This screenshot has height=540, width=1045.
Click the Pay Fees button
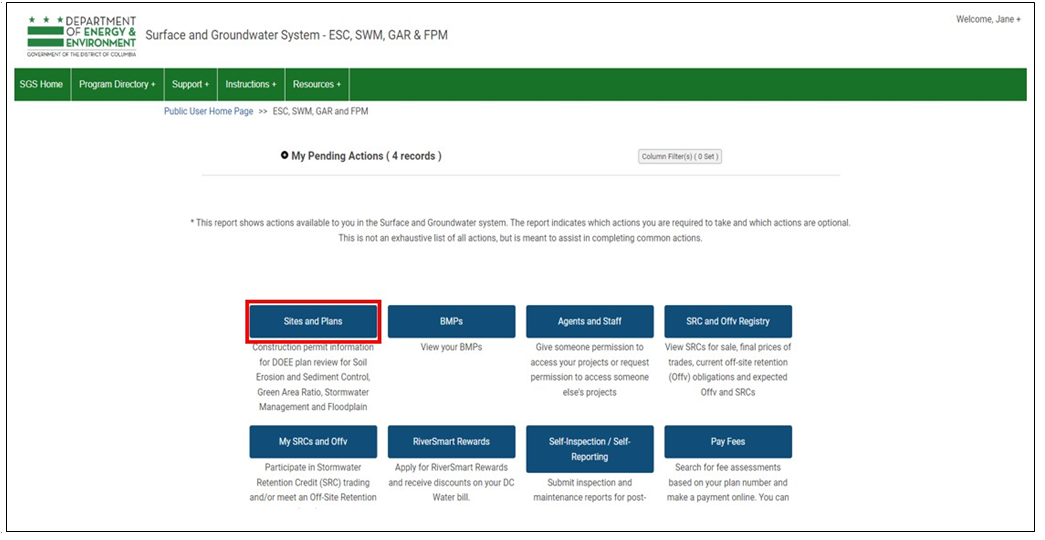[x=727, y=442]
